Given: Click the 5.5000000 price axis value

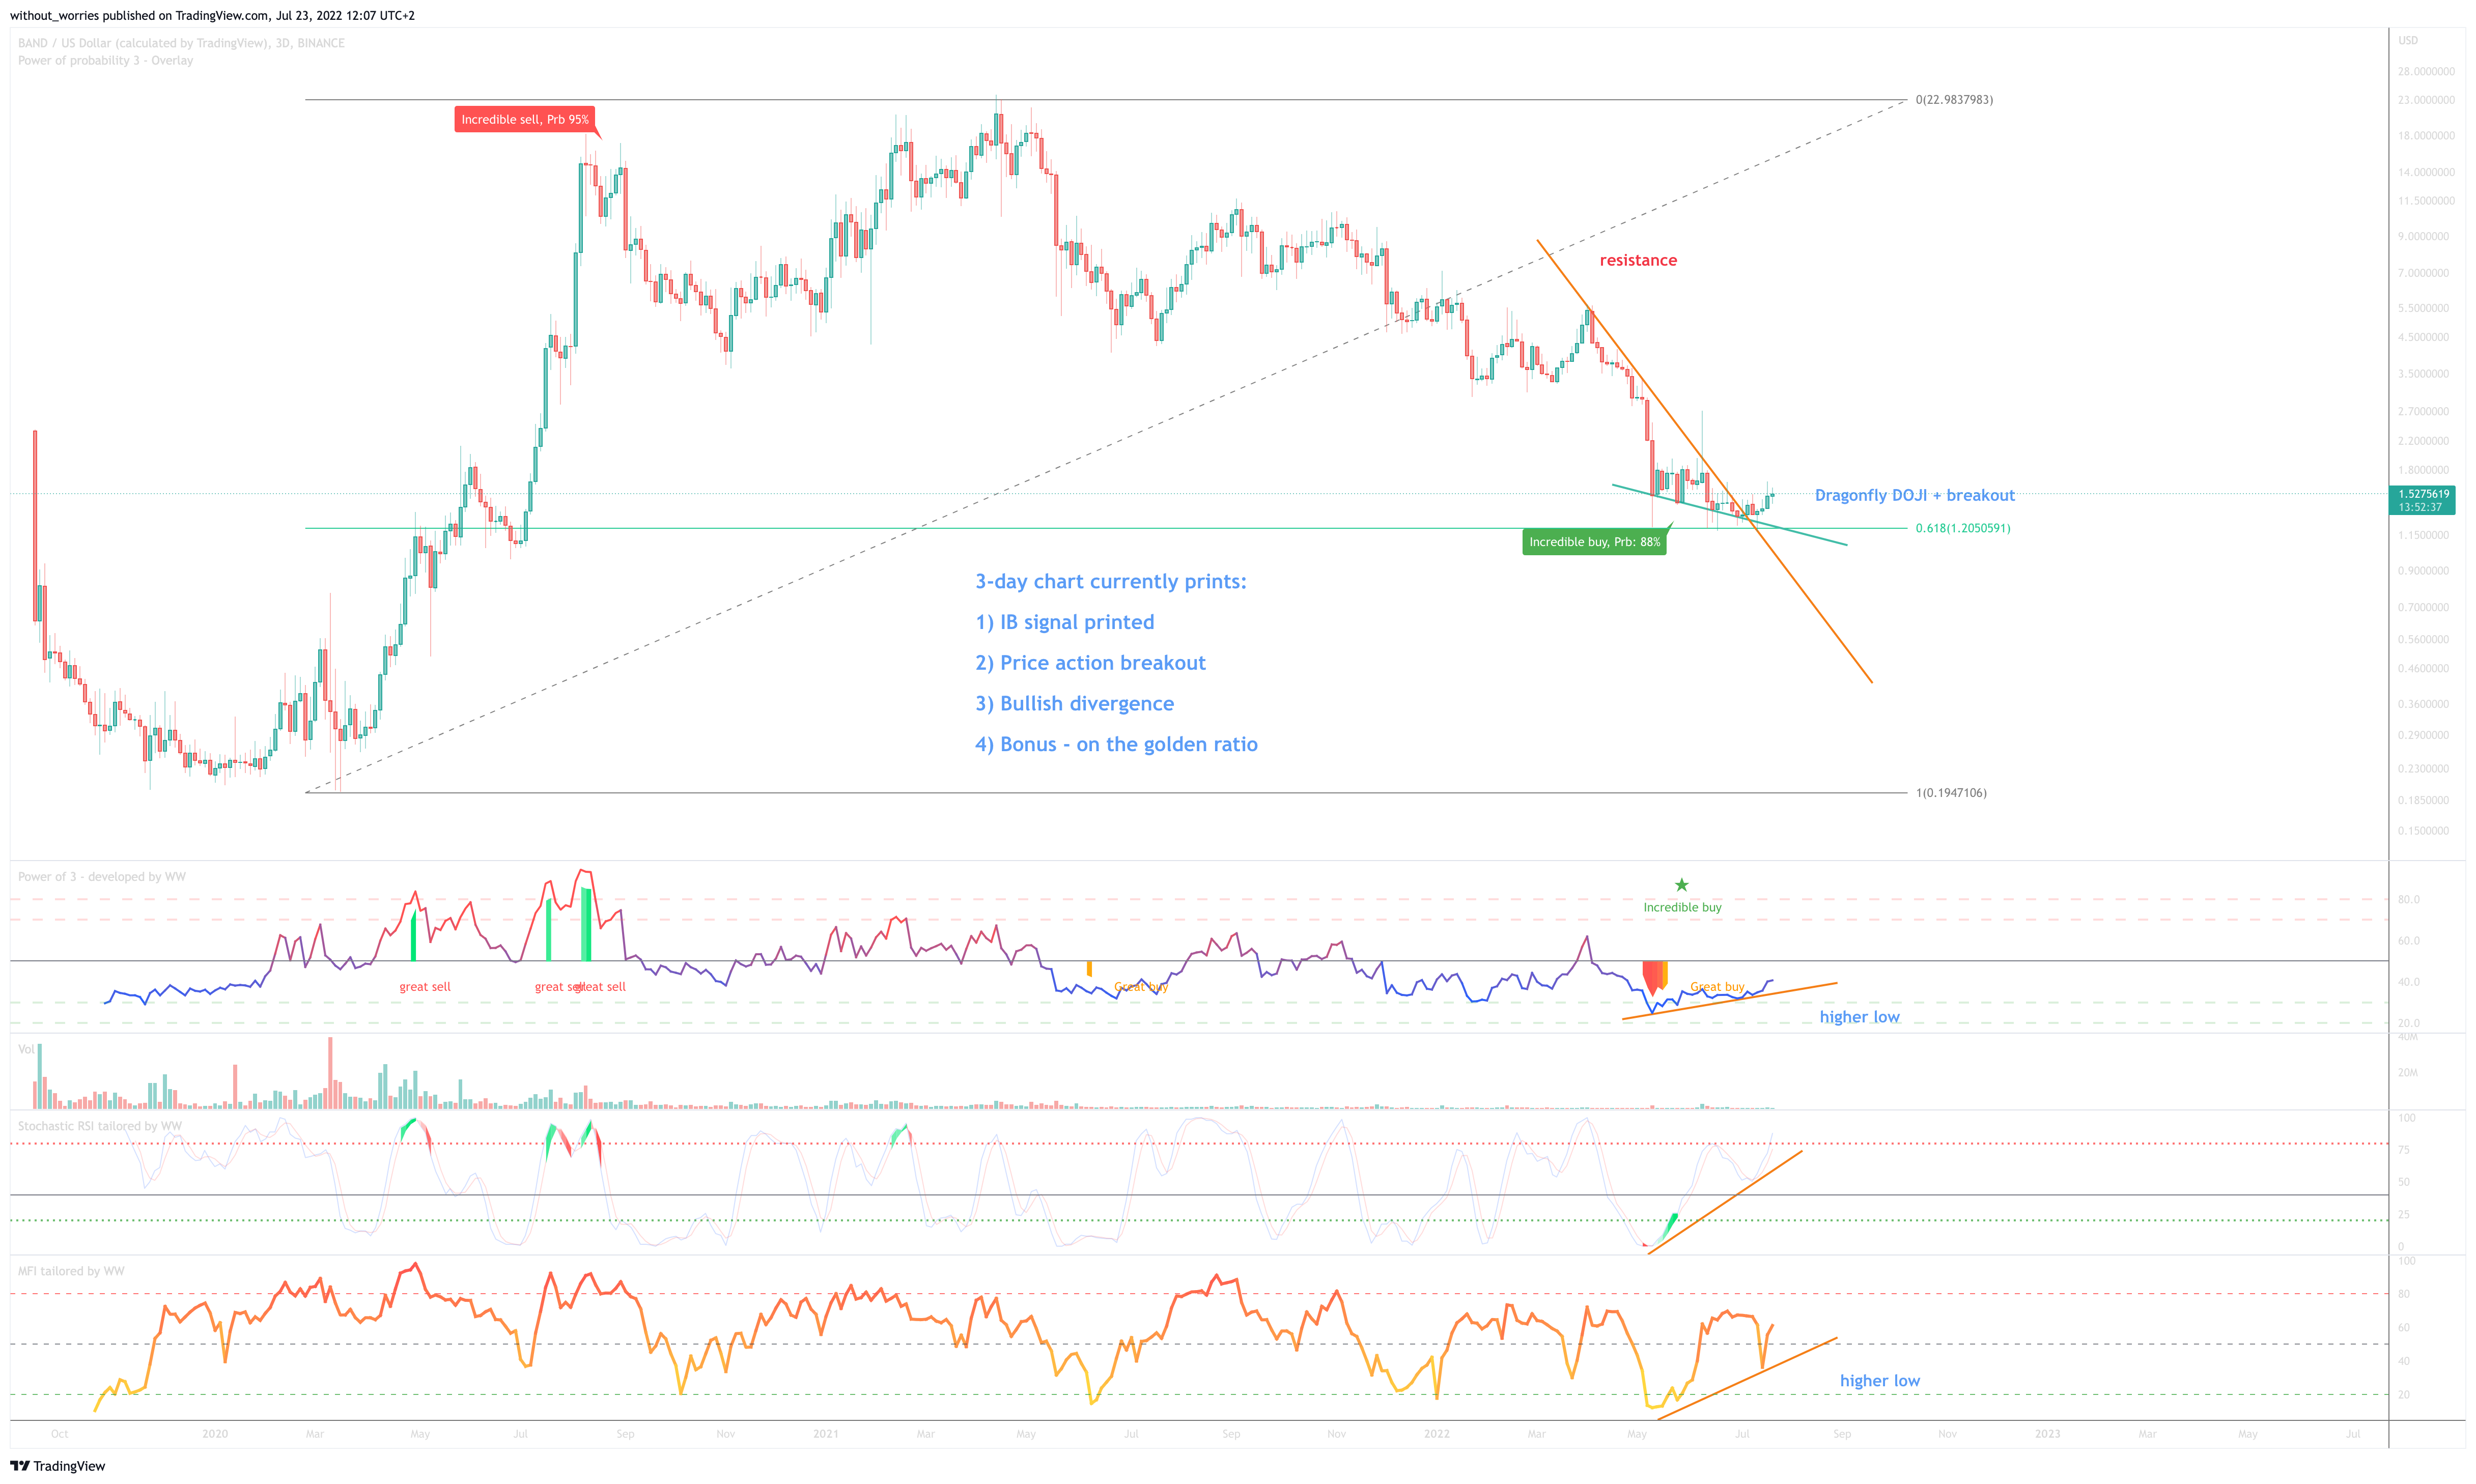Looking at the screenshot, I should pos(2424,309).
